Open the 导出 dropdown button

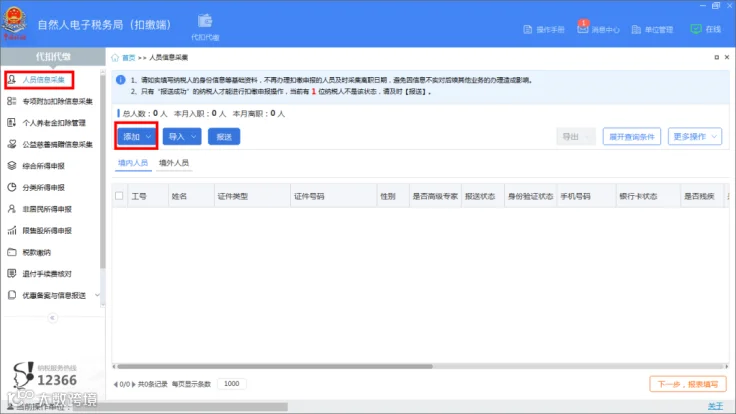tap(575, 137)
